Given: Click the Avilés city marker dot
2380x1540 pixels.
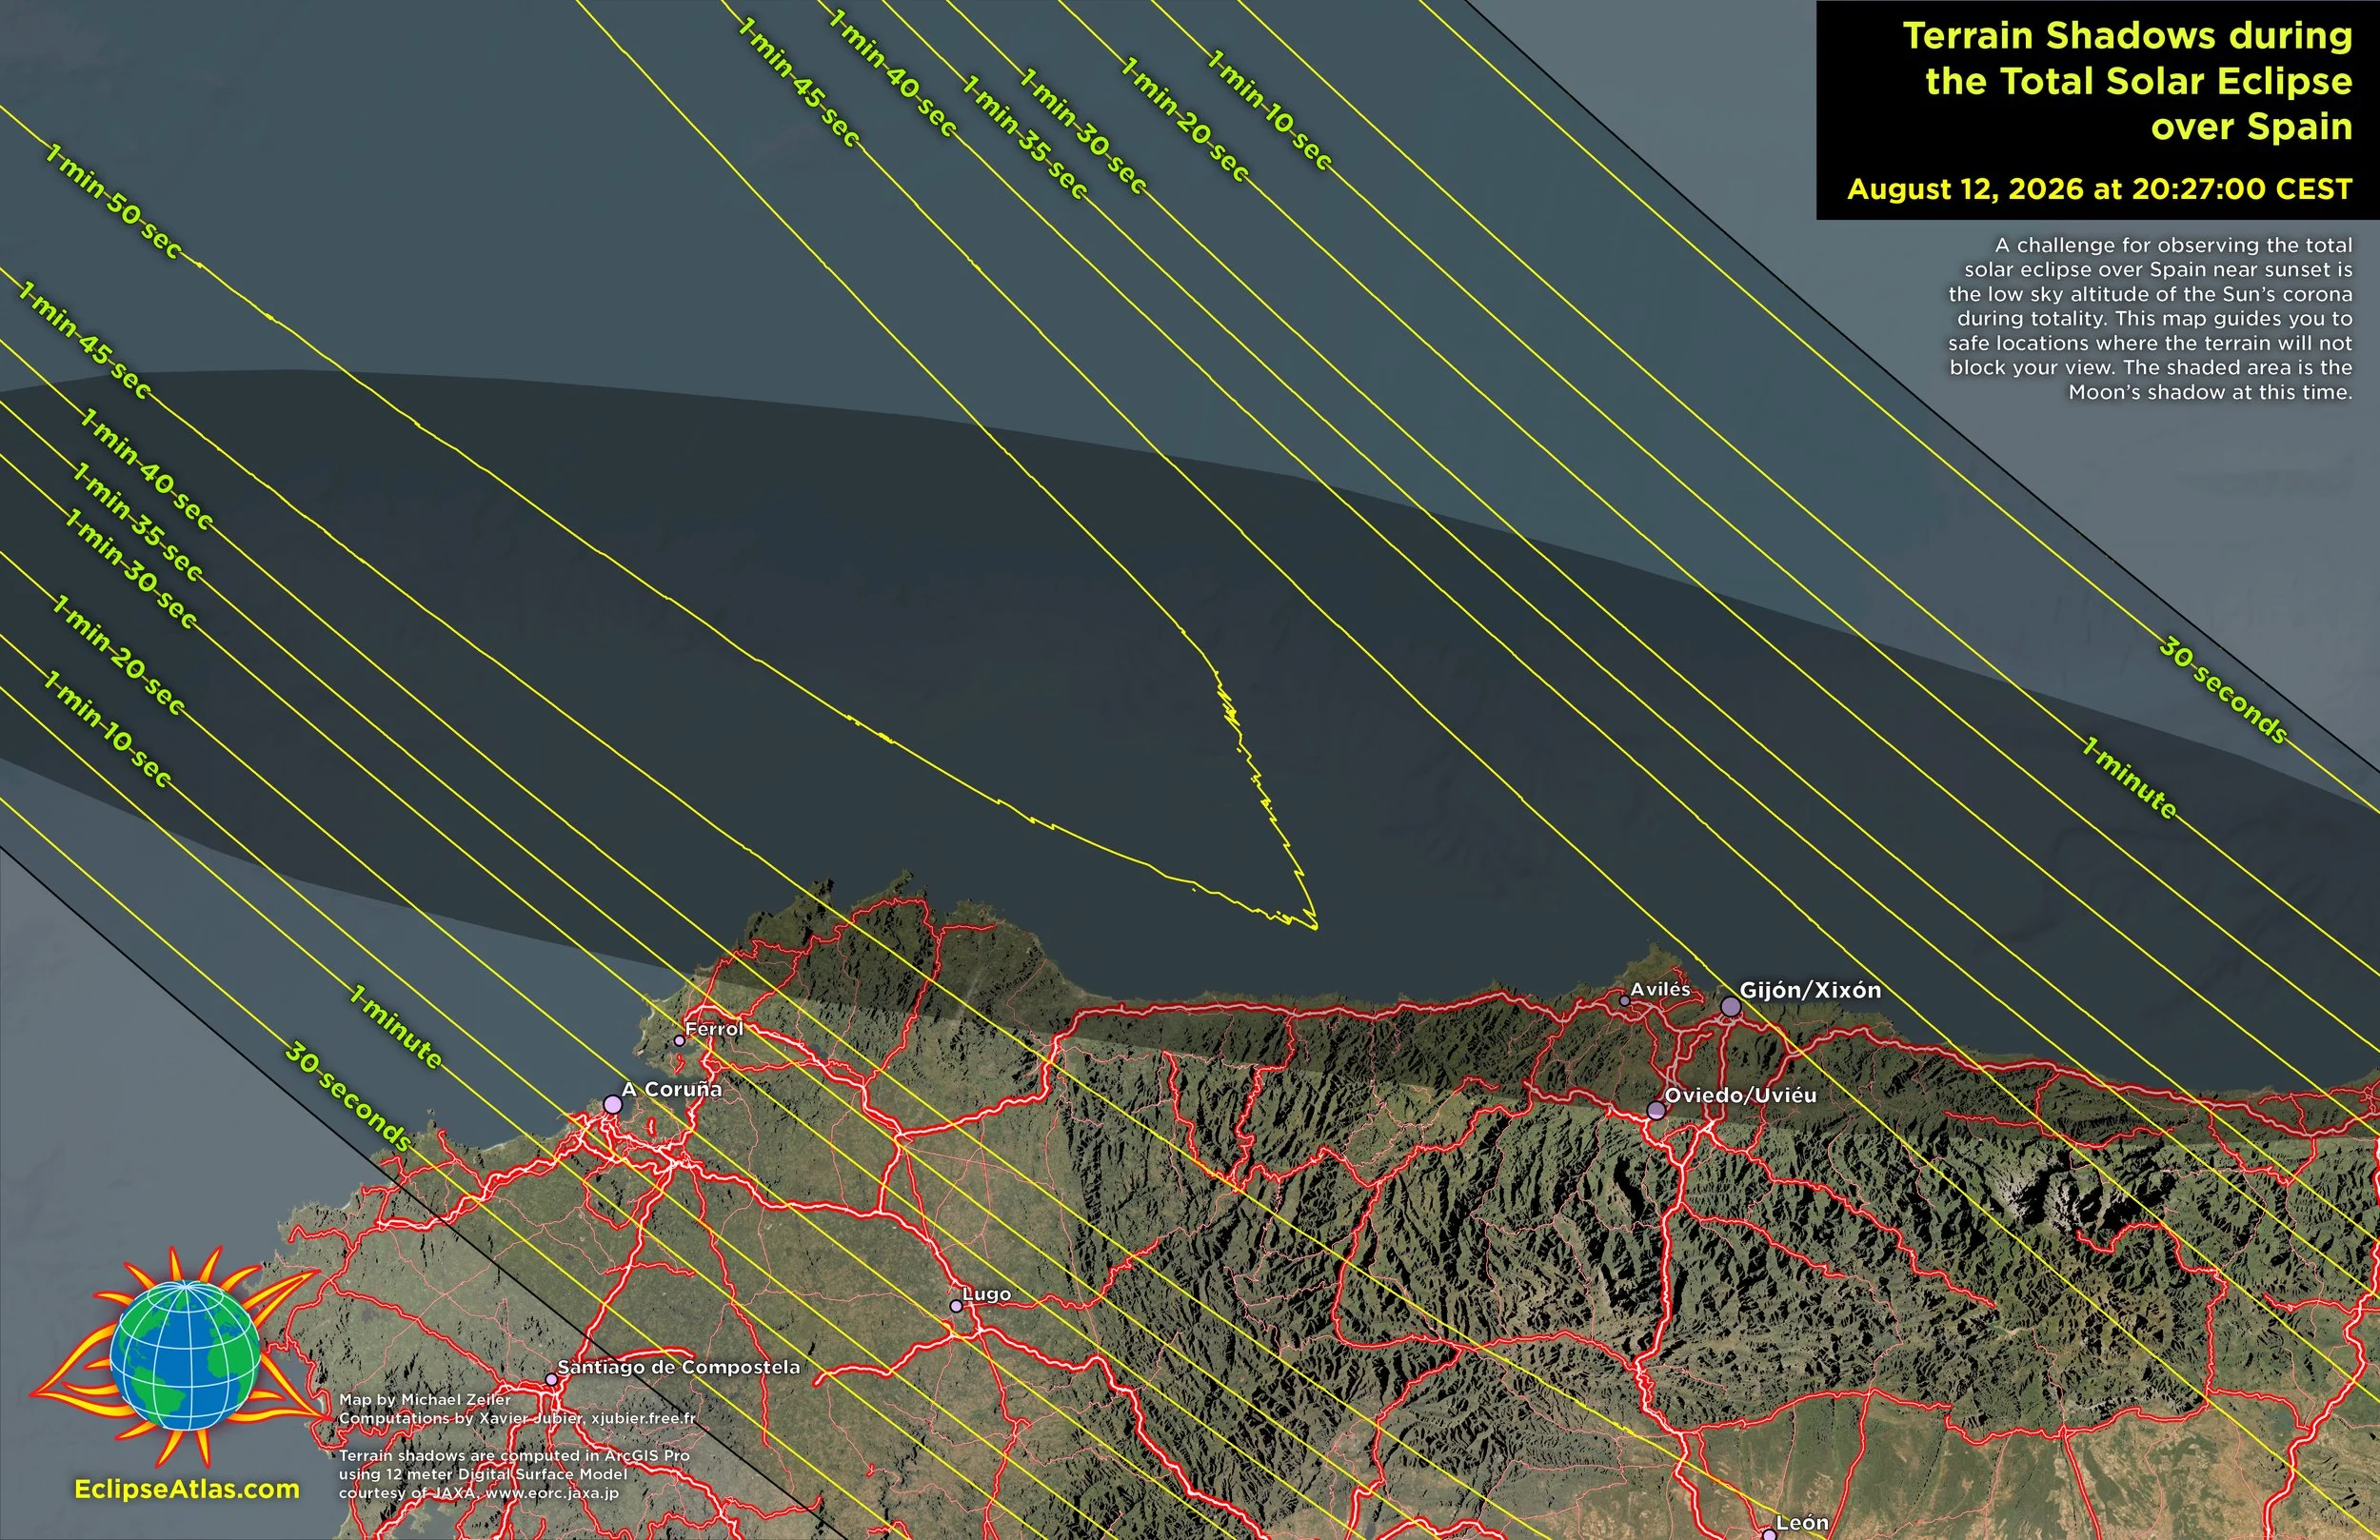Looking at the screenshot, I should [1624, 1000].
